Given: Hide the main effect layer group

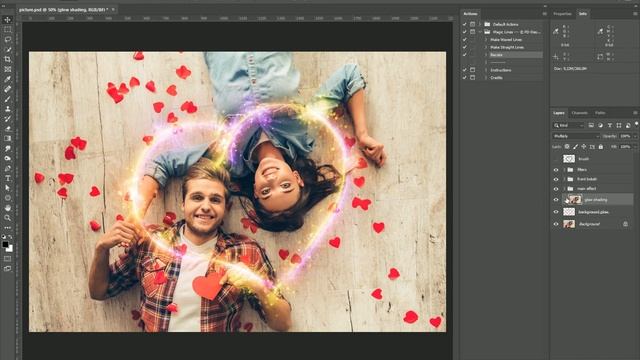Looking at the screenshot, I should pos(556,189).
